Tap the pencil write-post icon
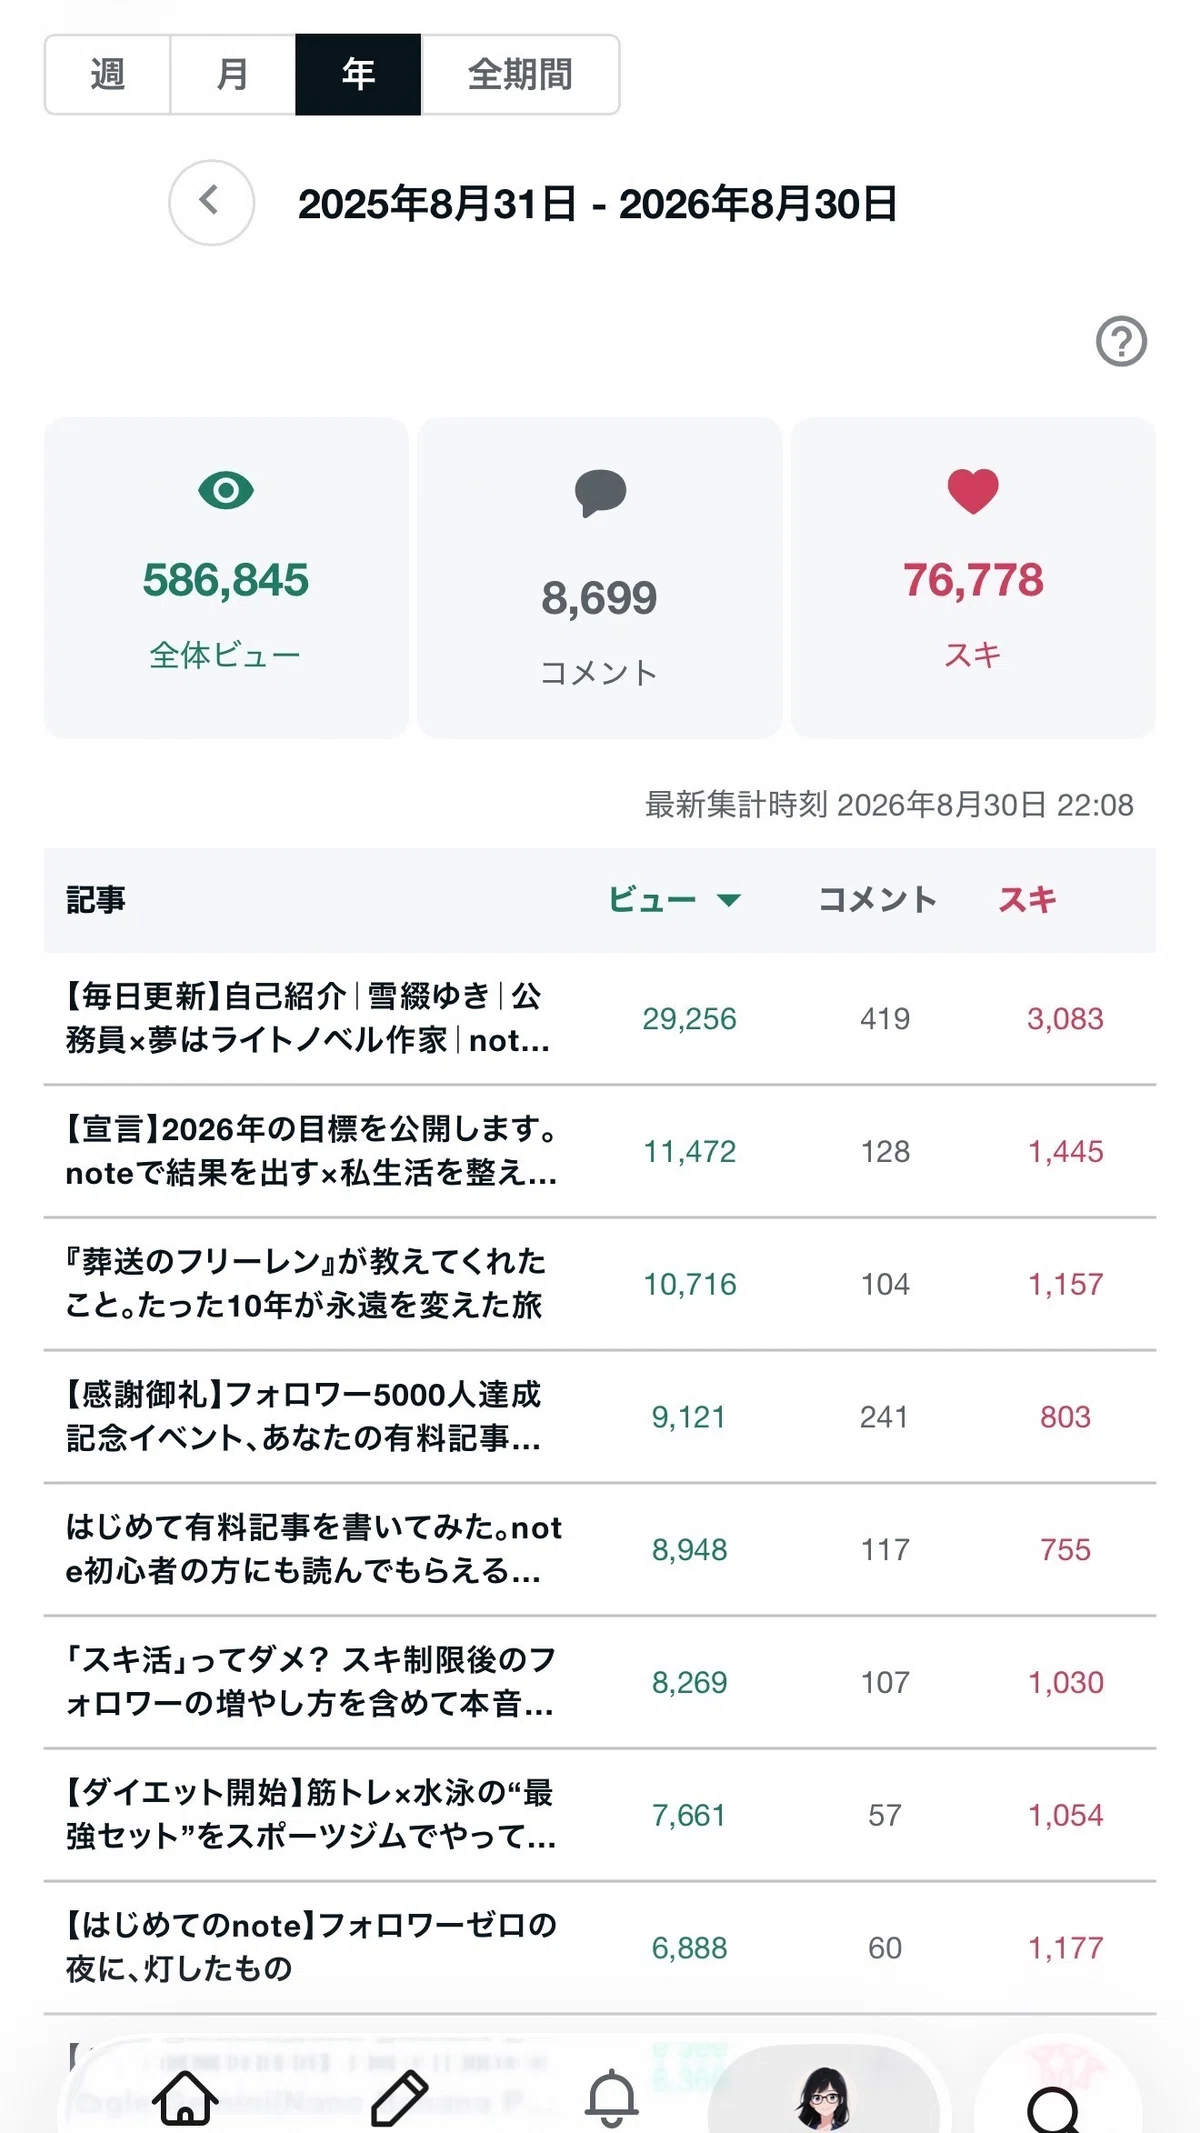This screenshot has height=2133, width=1200. coord(400,2097)
